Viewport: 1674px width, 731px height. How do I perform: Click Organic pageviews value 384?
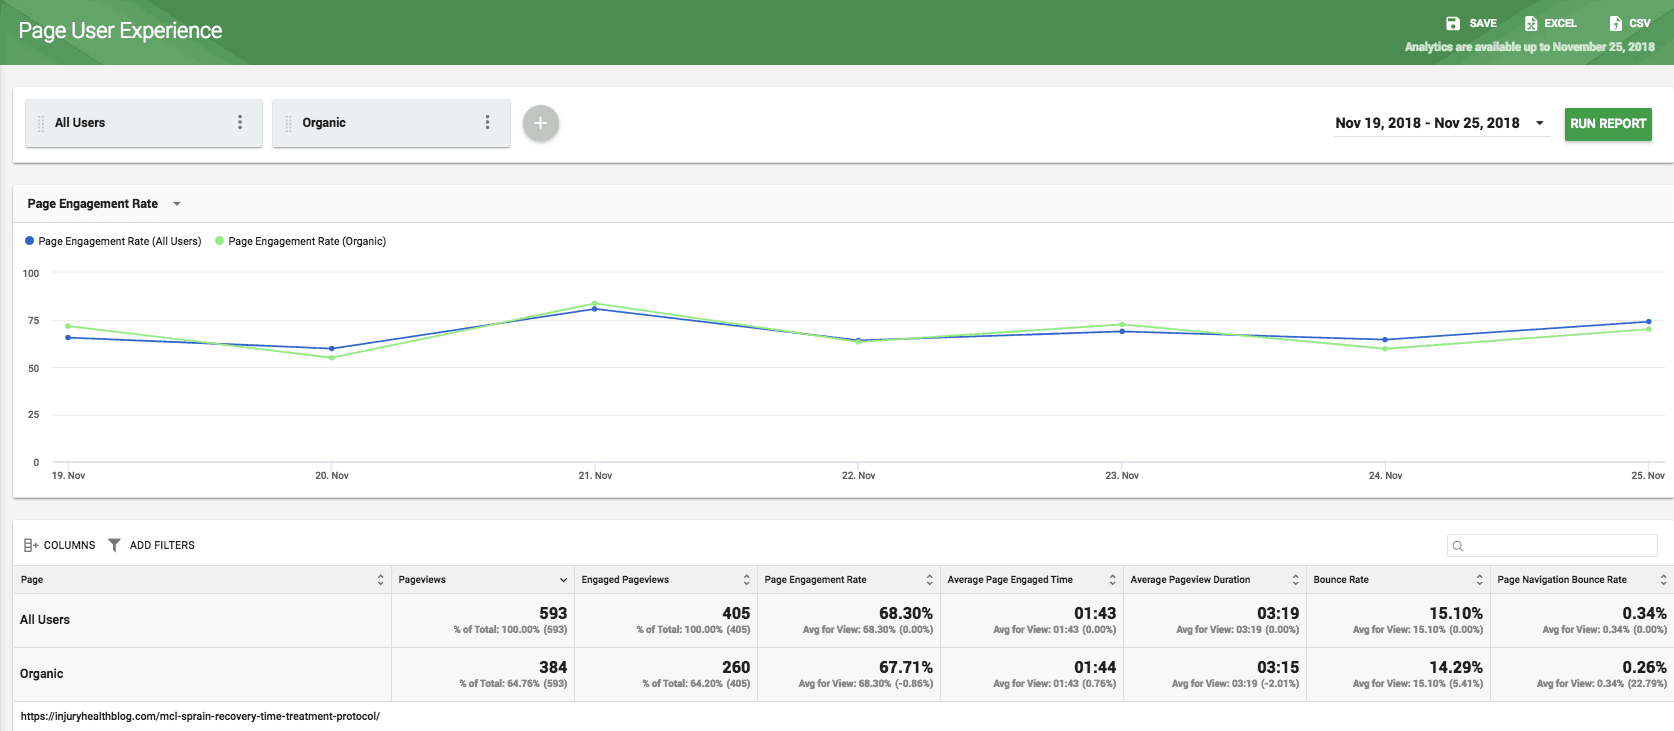click(553, 667)
